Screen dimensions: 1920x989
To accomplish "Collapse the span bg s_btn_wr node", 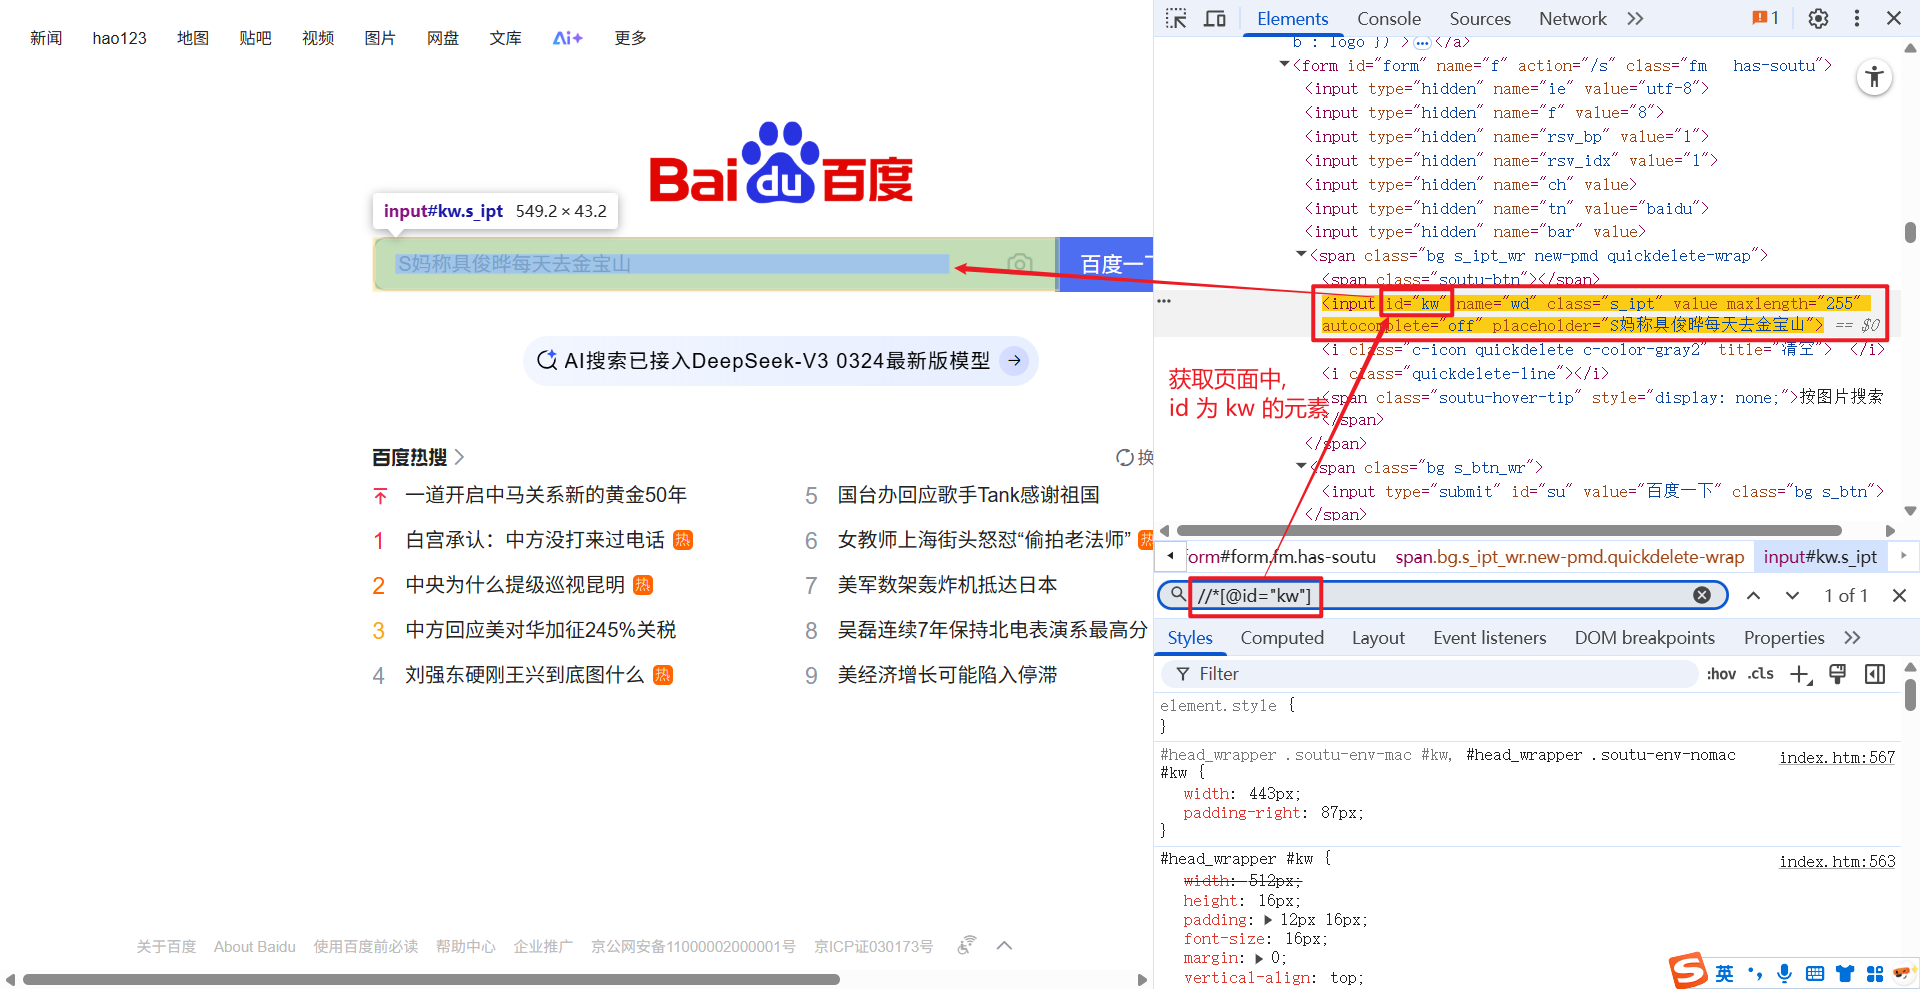I will 1301,466.
